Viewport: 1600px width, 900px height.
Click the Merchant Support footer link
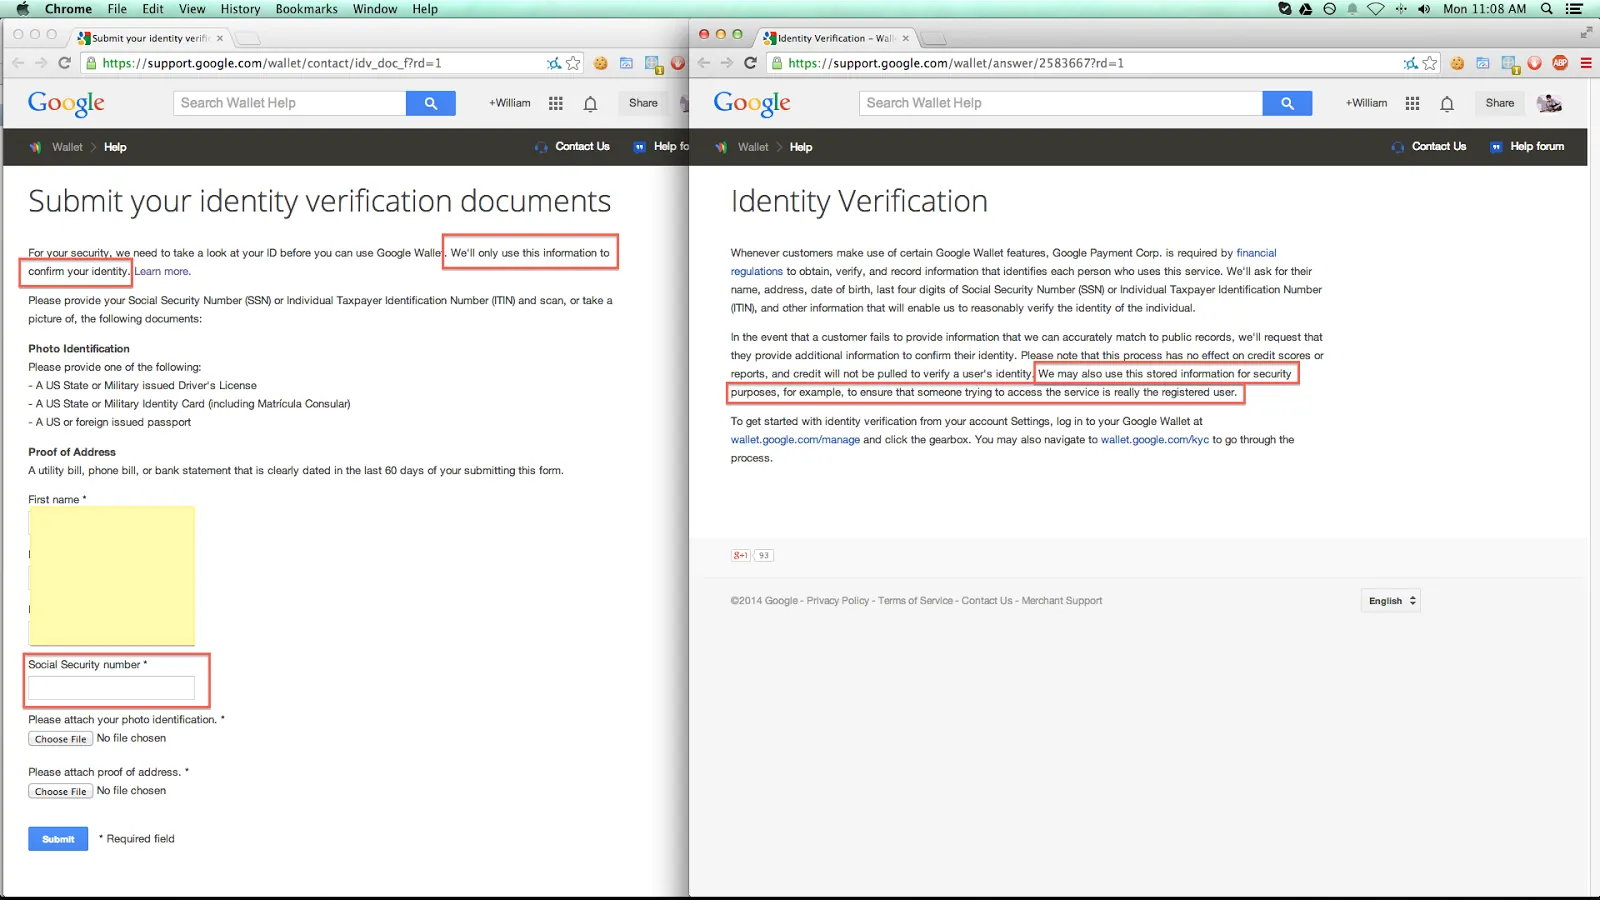(1062, 601)
